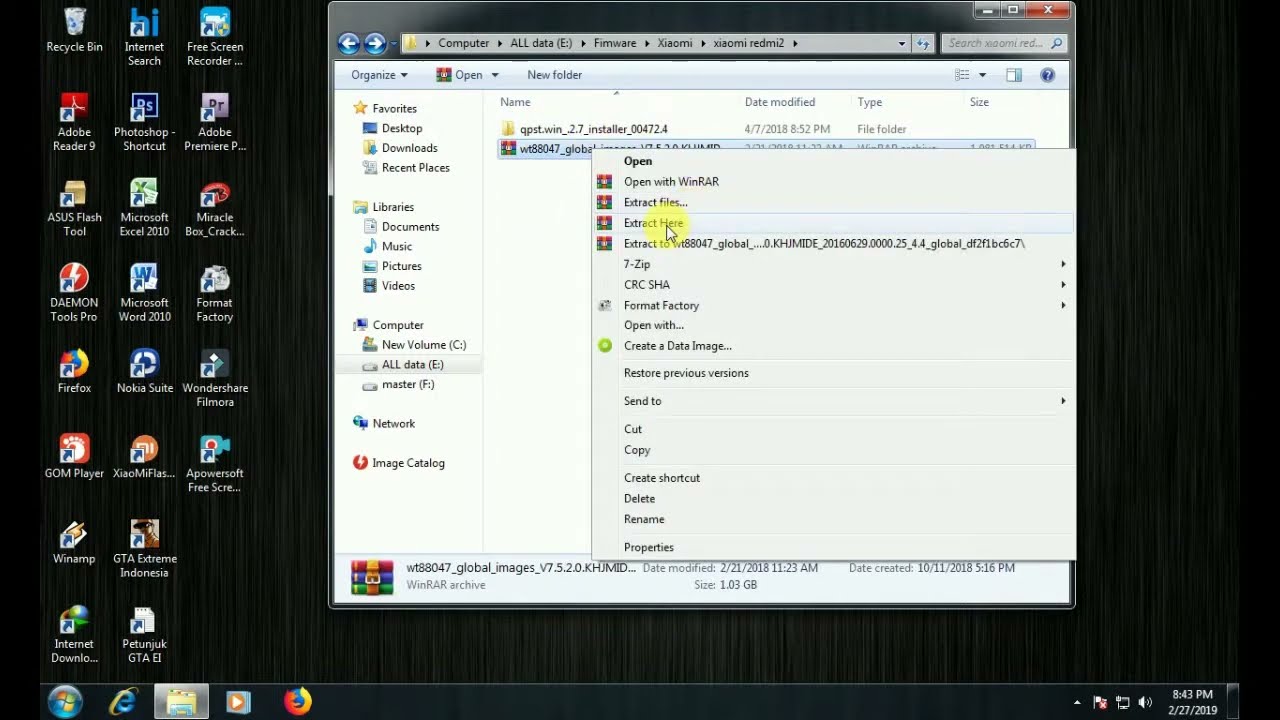The image size is (1280, 720).
Task: Launch Free Screen Recorder desktop shortcut
Action: pyautogui.click(x=214, y=38)
